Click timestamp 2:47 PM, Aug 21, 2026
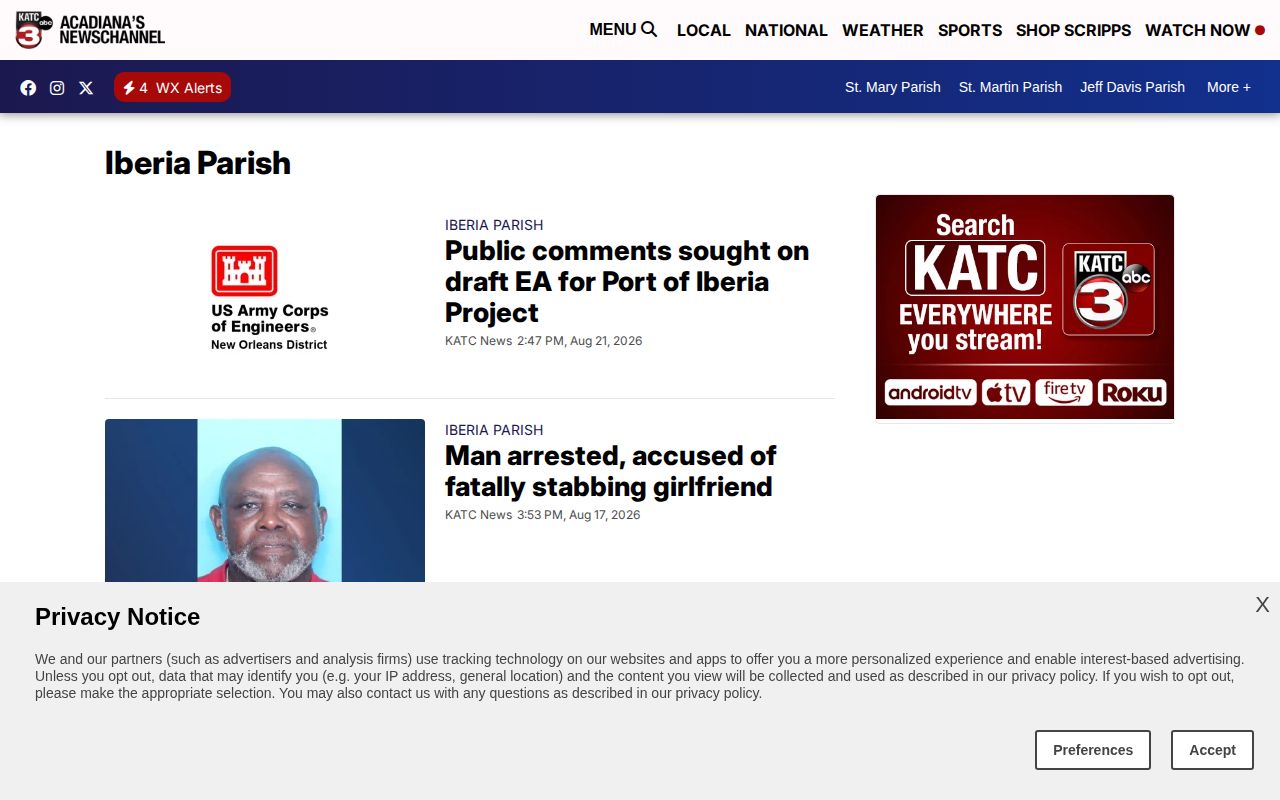 (x=579, y=341)
